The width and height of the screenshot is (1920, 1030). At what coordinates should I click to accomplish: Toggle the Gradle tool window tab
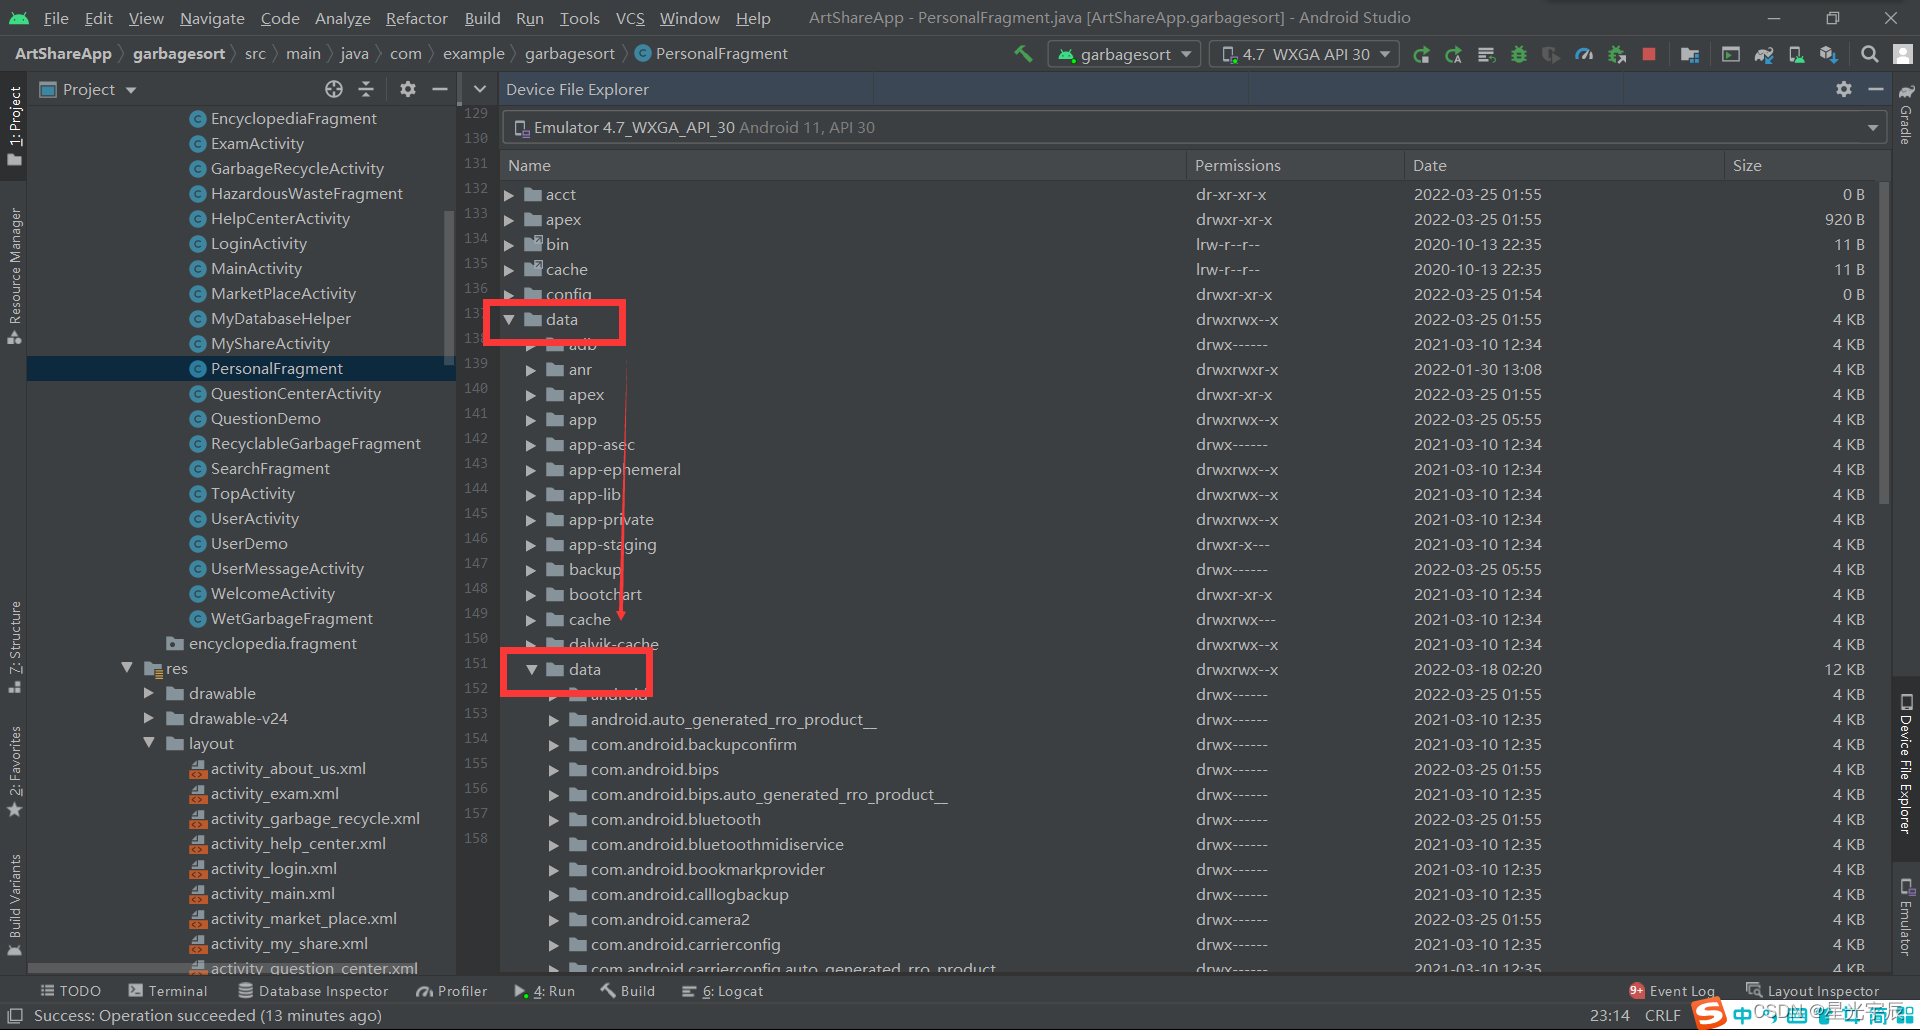click(1906, 115)
